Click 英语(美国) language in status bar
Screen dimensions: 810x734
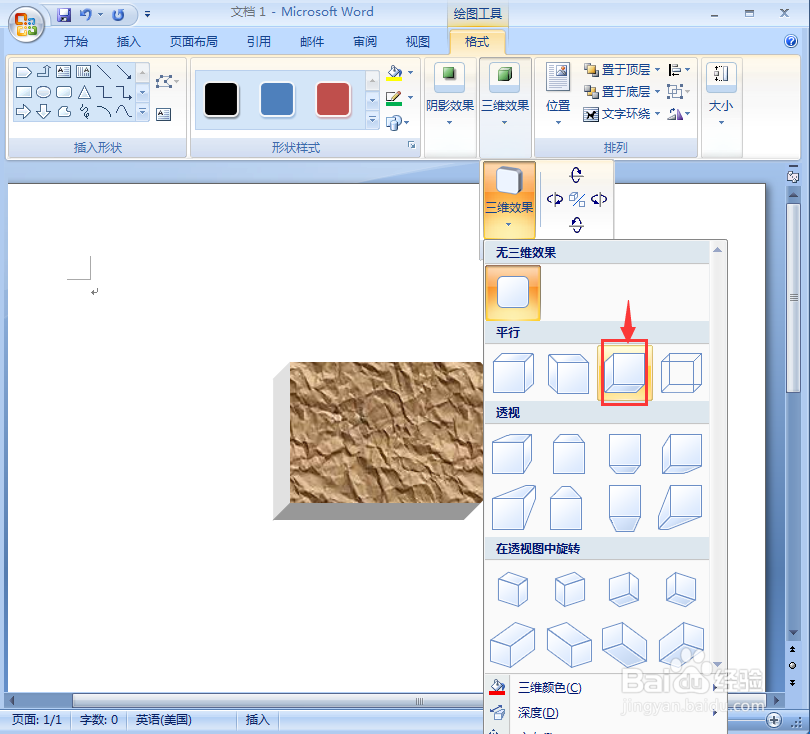[164, 720]
